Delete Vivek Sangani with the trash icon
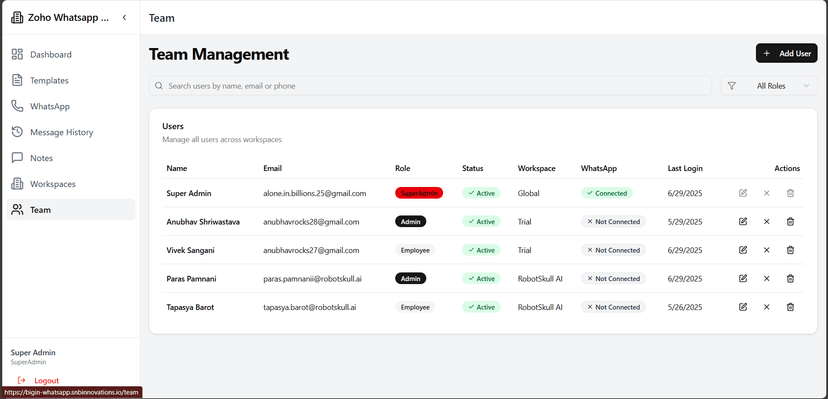The image size is (828, 399). (x=791, y=250)
